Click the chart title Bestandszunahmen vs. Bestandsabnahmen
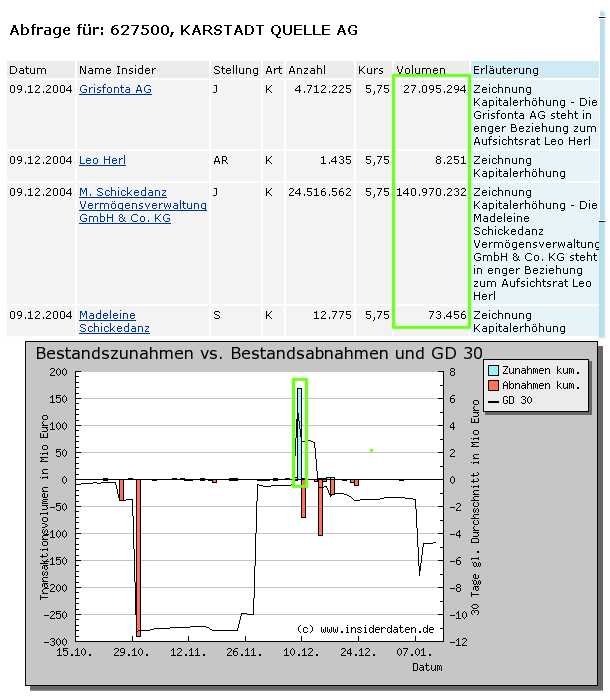Screen dimensions: 610x700 click(x=259, y=354)
